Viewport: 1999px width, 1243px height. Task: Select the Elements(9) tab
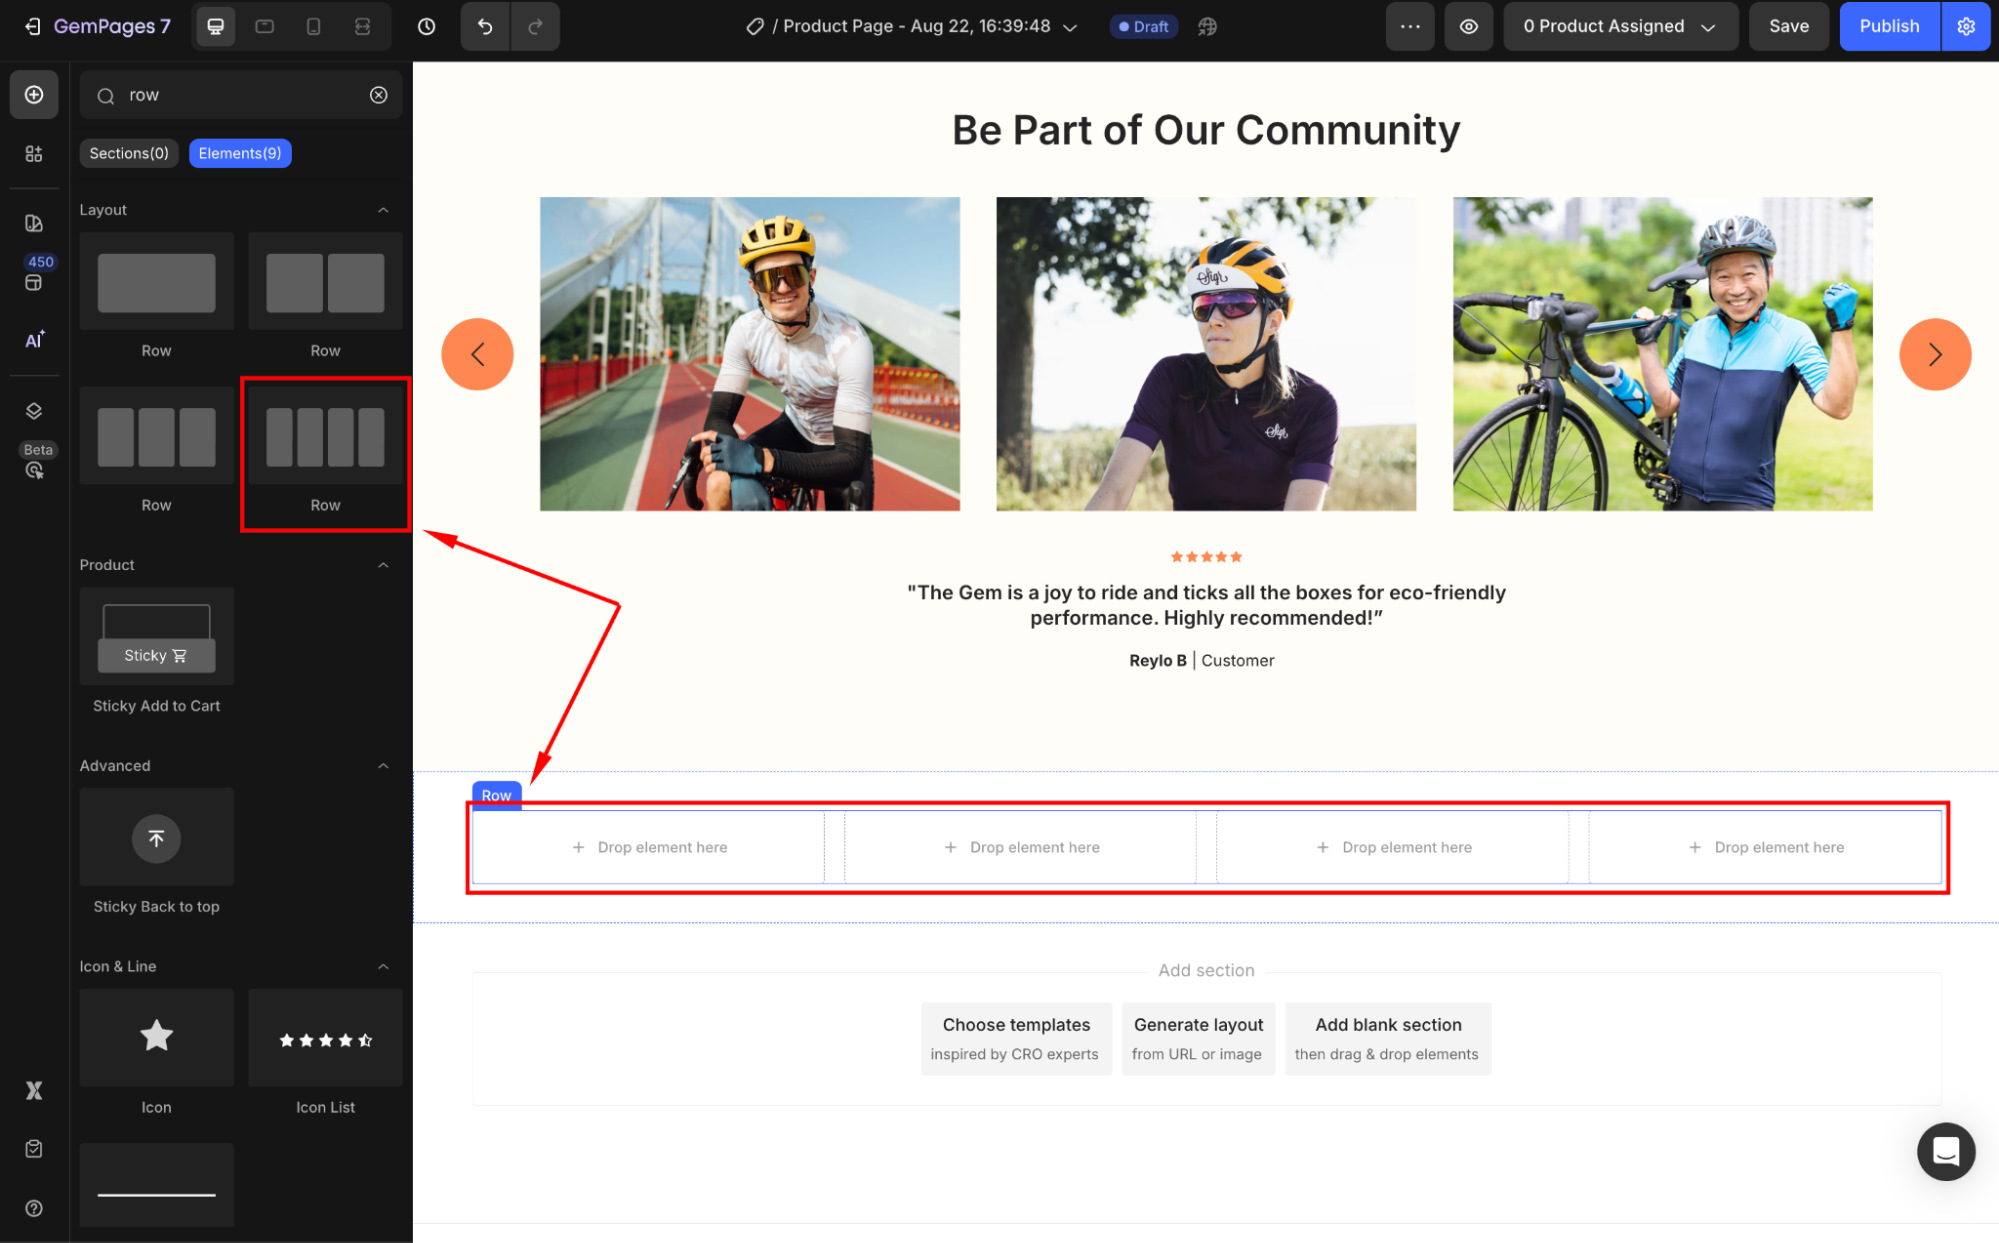pos(240,153)
